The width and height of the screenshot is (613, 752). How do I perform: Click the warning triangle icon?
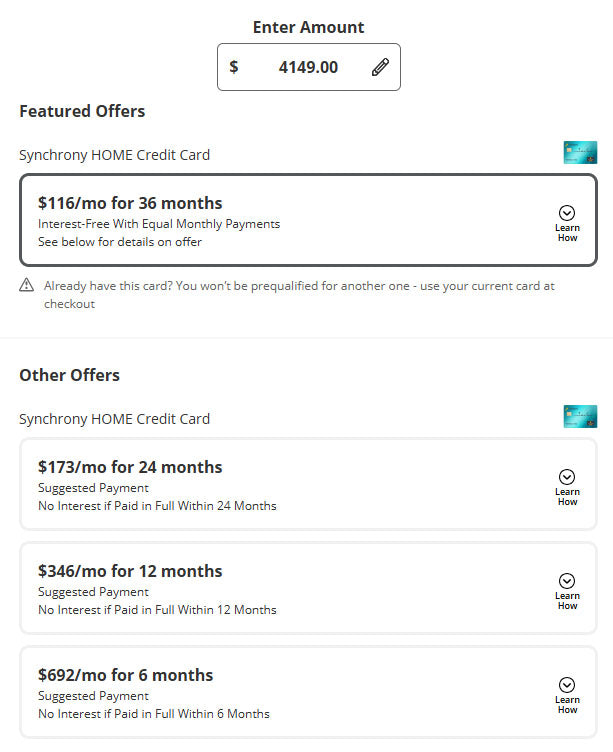(27, 286)
